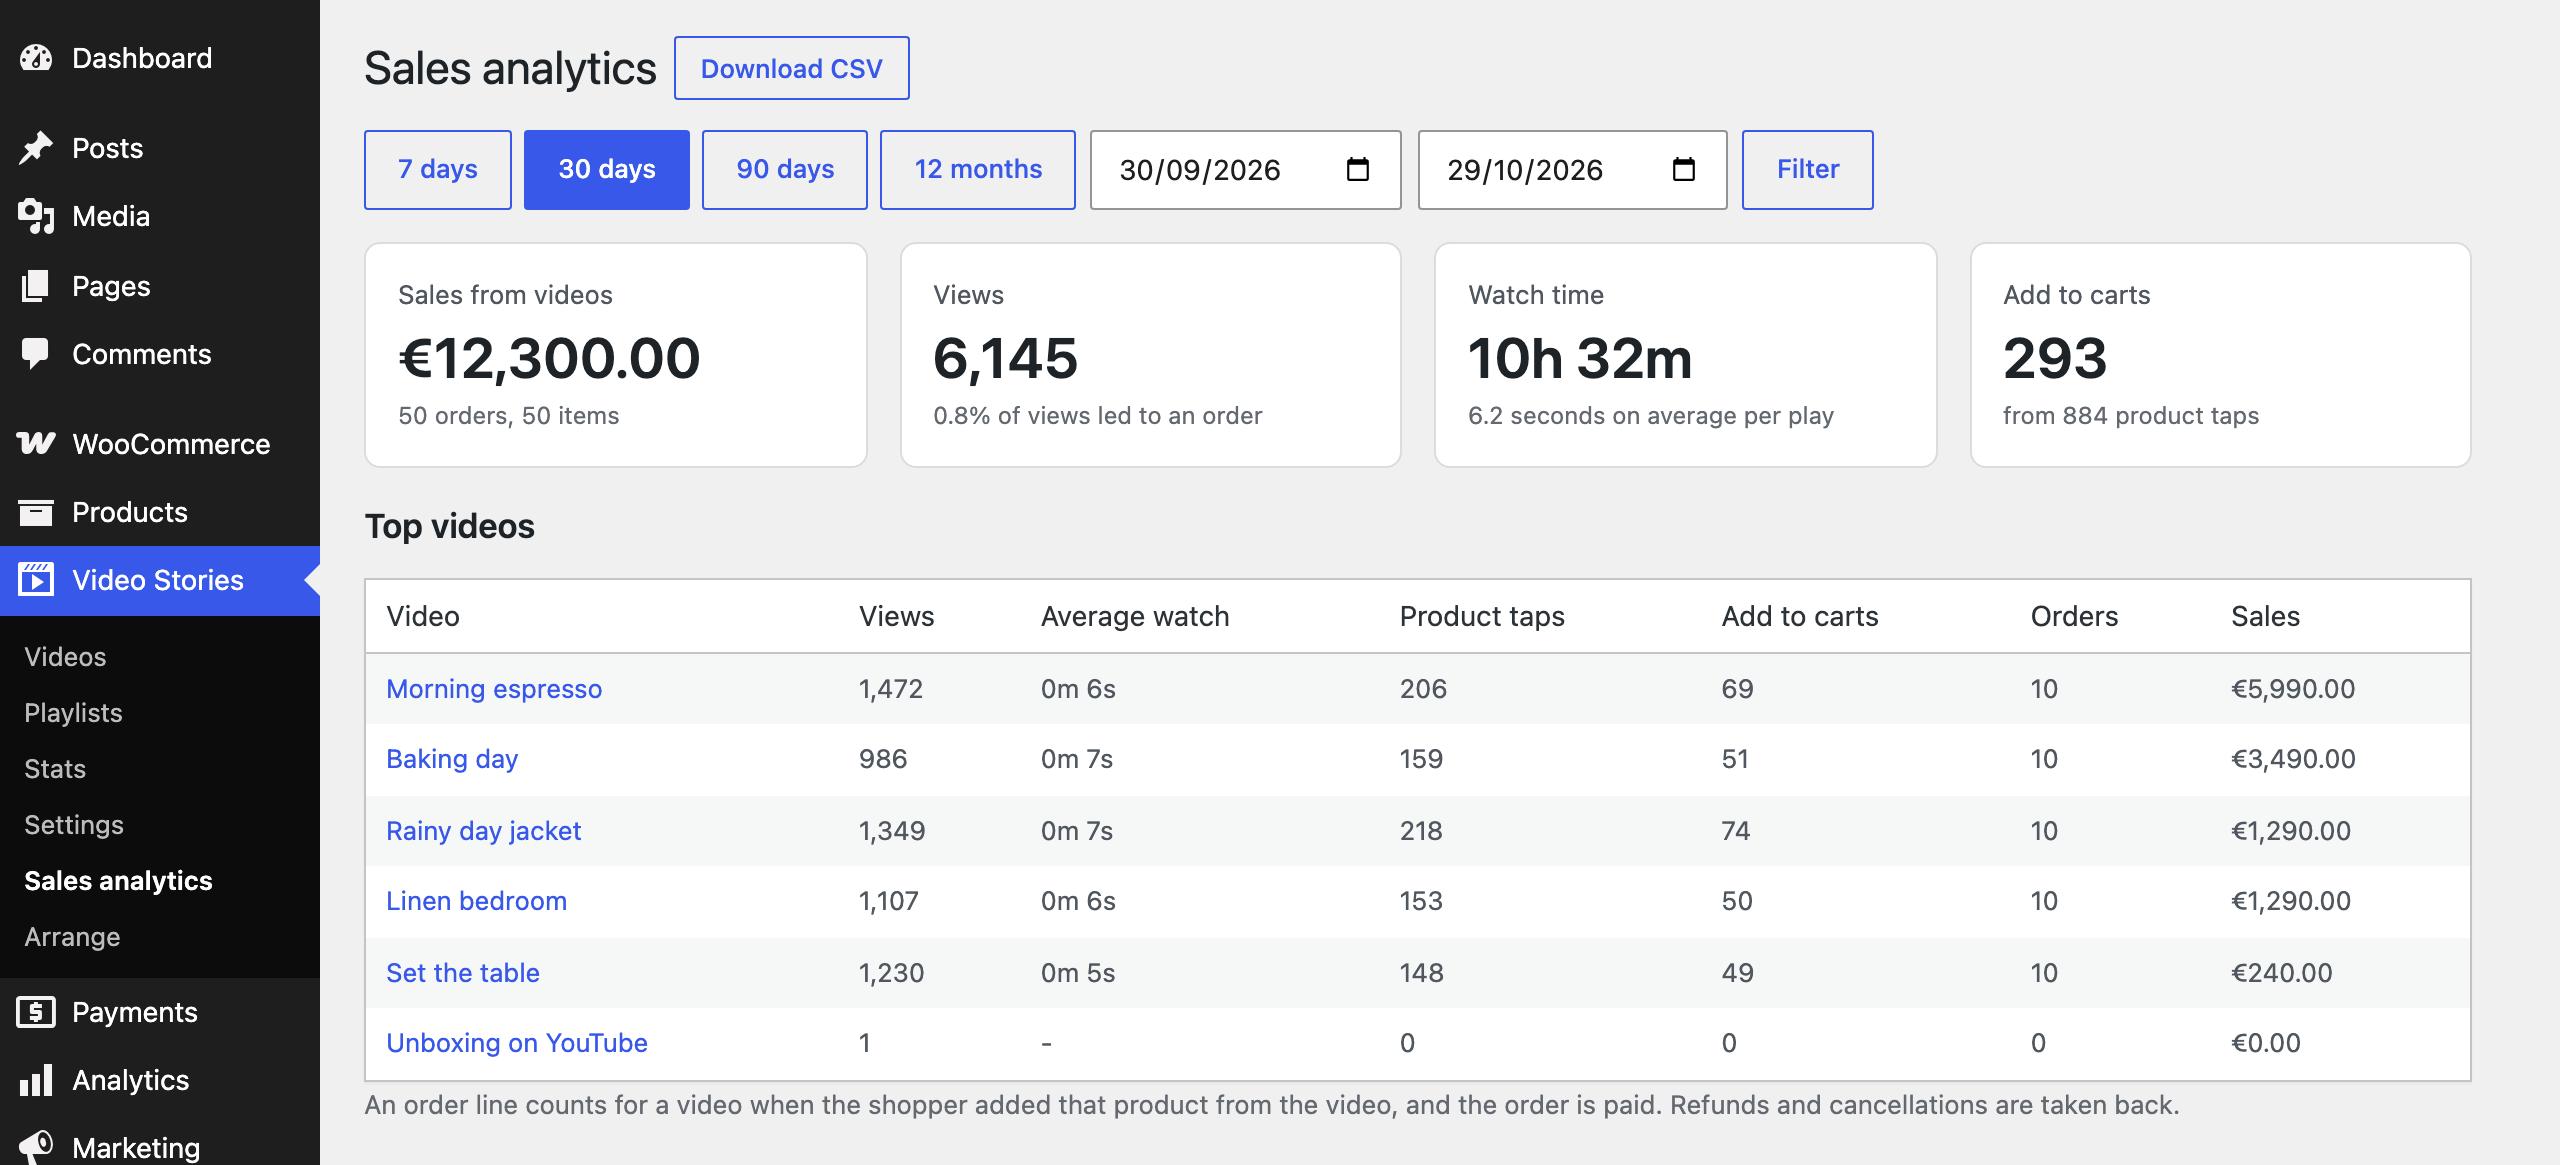Viewport: 2560px width, 1165px height.
Task: Open calendar picker for end date 29/10/2026
Action: coord(1683,169)
